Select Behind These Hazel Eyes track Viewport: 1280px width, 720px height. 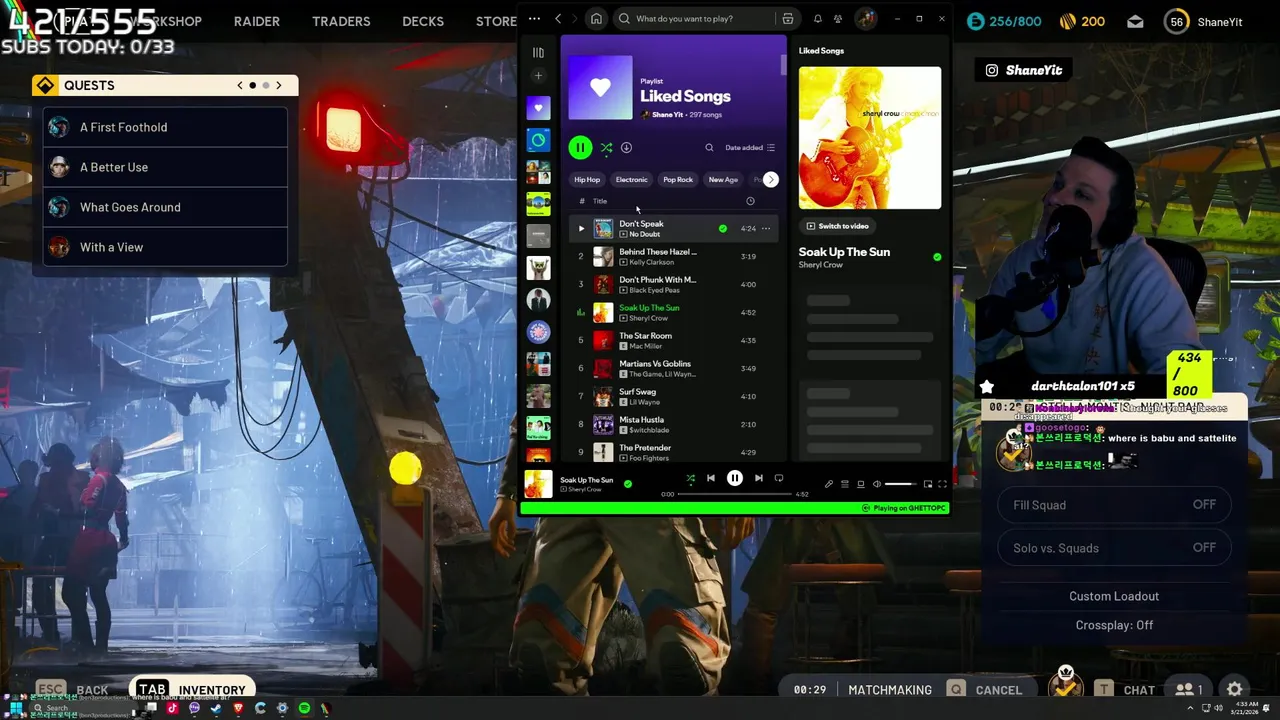click(674, 256)
